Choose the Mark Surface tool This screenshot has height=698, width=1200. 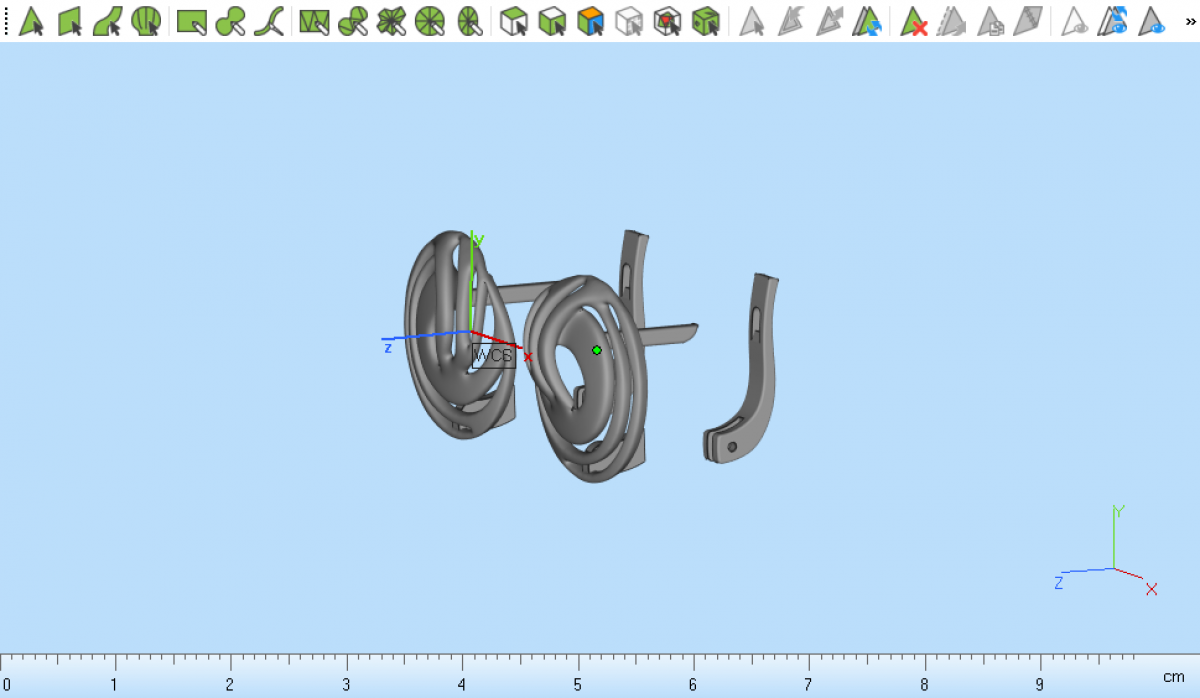(x=107, y=21)
